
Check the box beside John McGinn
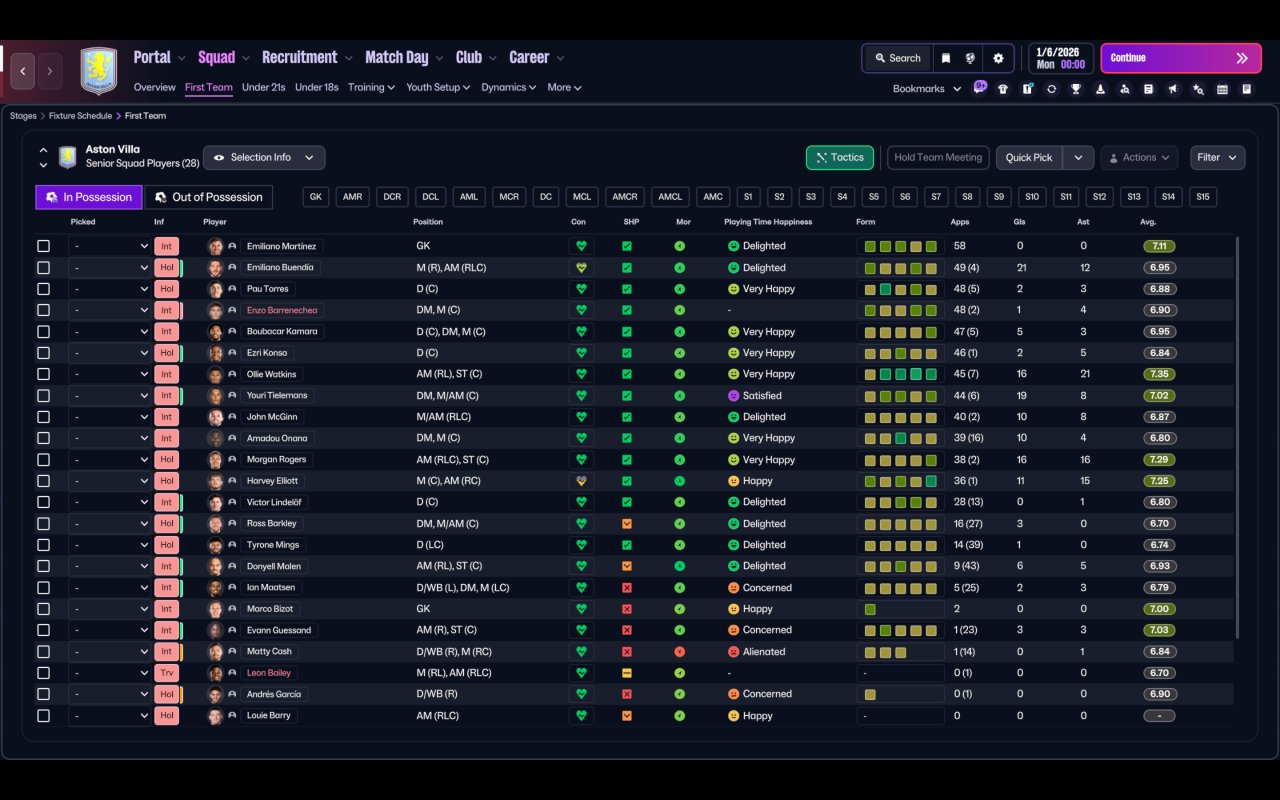point(43,417)
